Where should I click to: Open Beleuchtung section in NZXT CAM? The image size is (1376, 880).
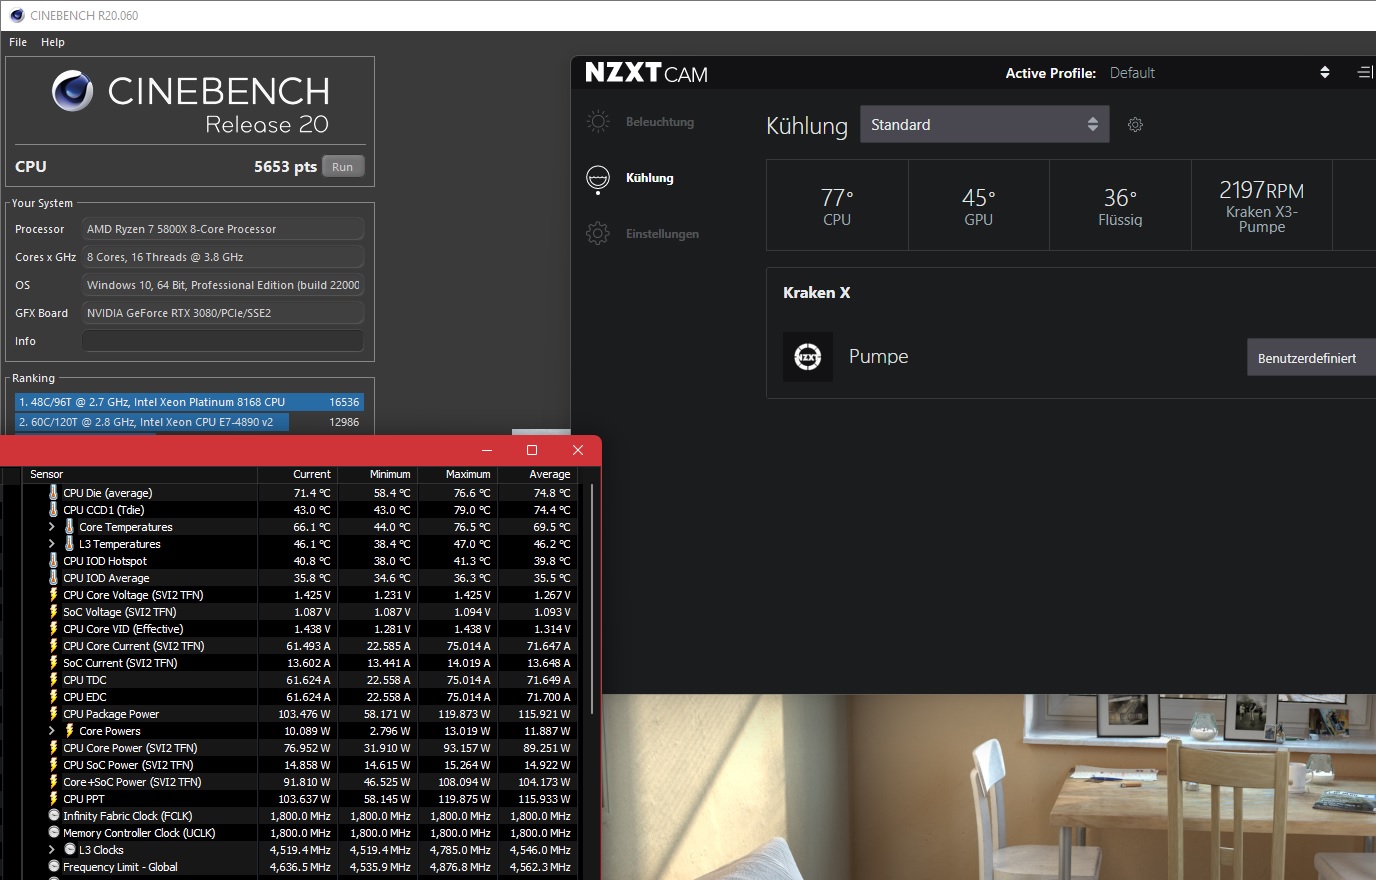coord(660,122)
